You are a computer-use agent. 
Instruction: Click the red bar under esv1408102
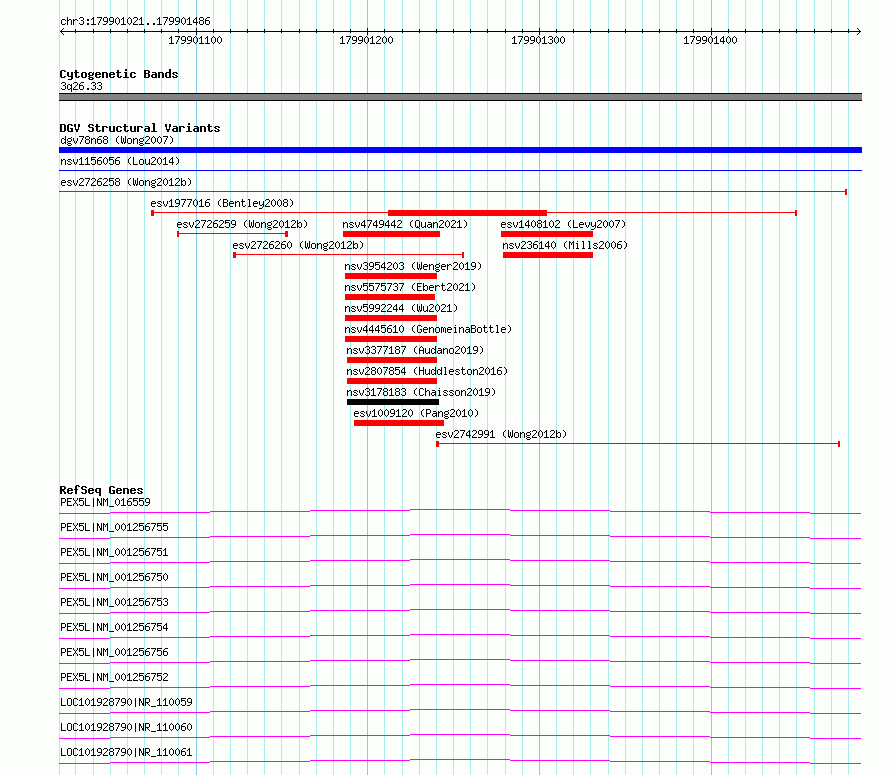[547, 234]
